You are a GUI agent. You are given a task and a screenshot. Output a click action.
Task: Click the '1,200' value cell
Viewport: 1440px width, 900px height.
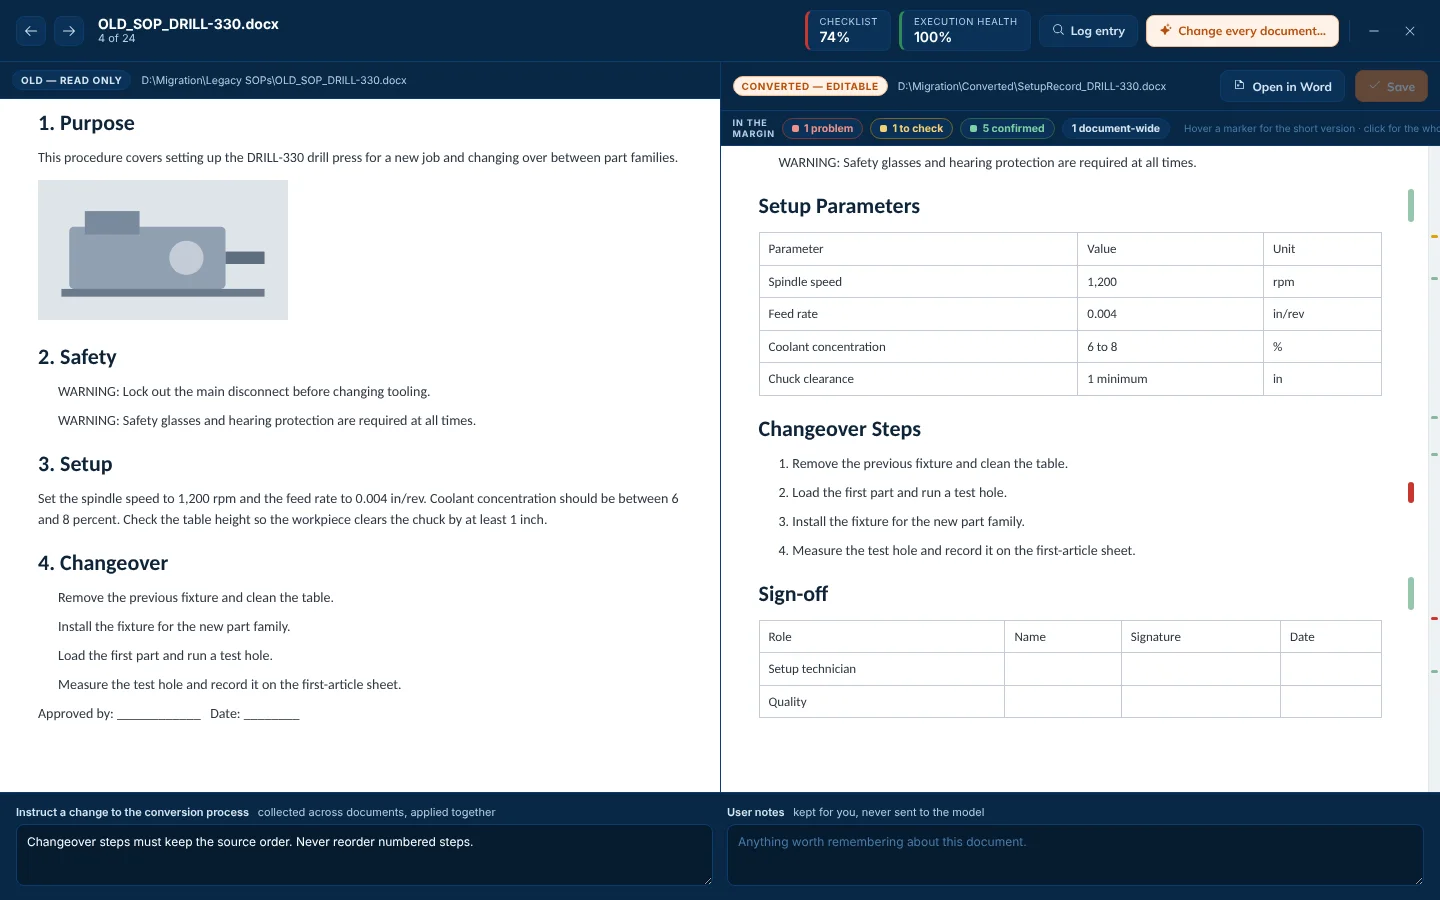pyautogui.click(x=1170, y=282)
